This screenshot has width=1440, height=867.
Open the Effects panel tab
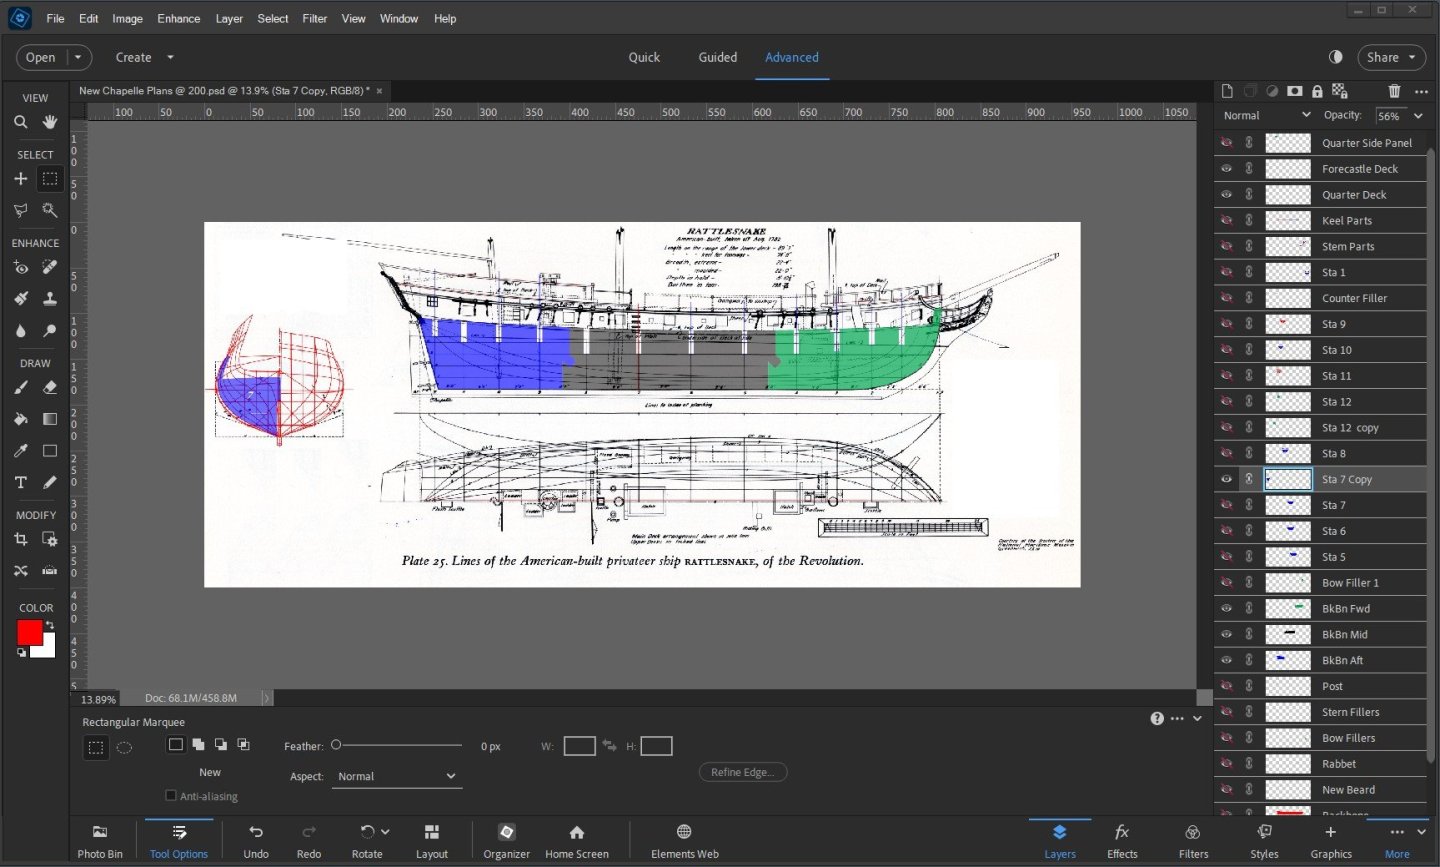[1122, 841]
